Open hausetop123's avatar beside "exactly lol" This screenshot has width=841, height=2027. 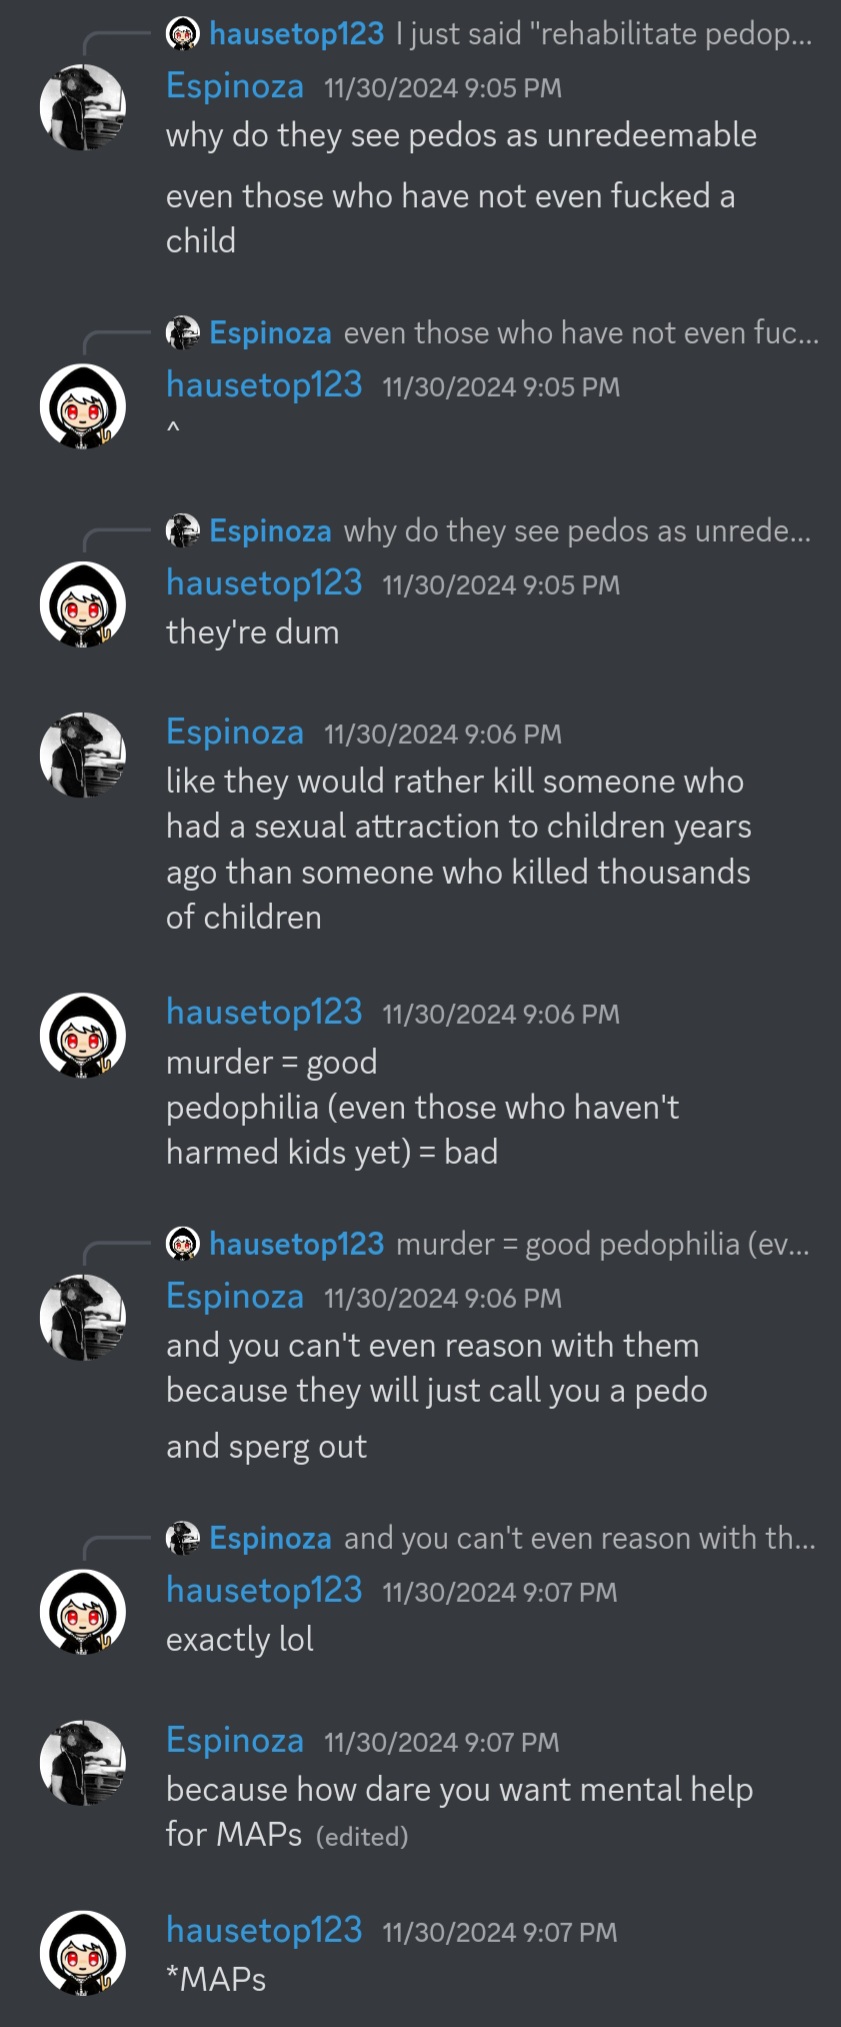pos(83,1612)
